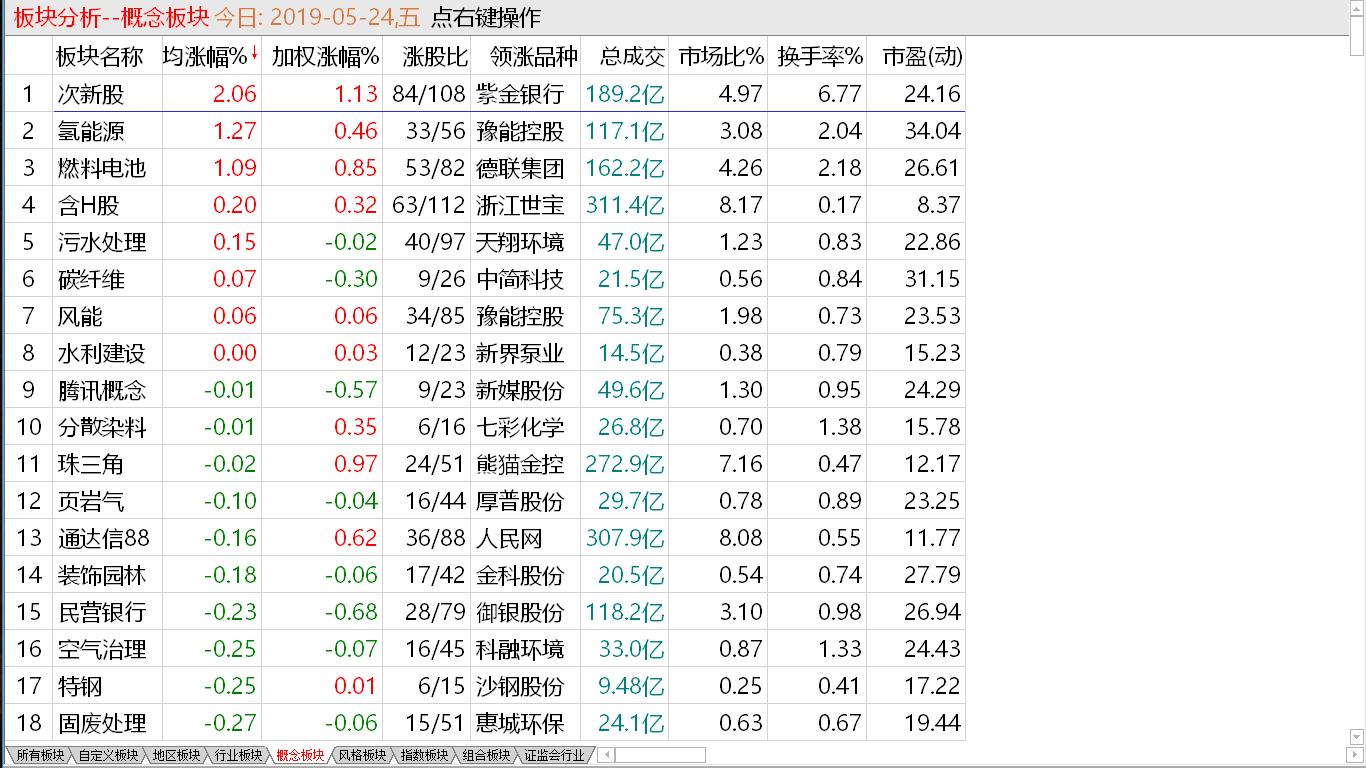Select the 分散染料 sector row

(484, 427)
